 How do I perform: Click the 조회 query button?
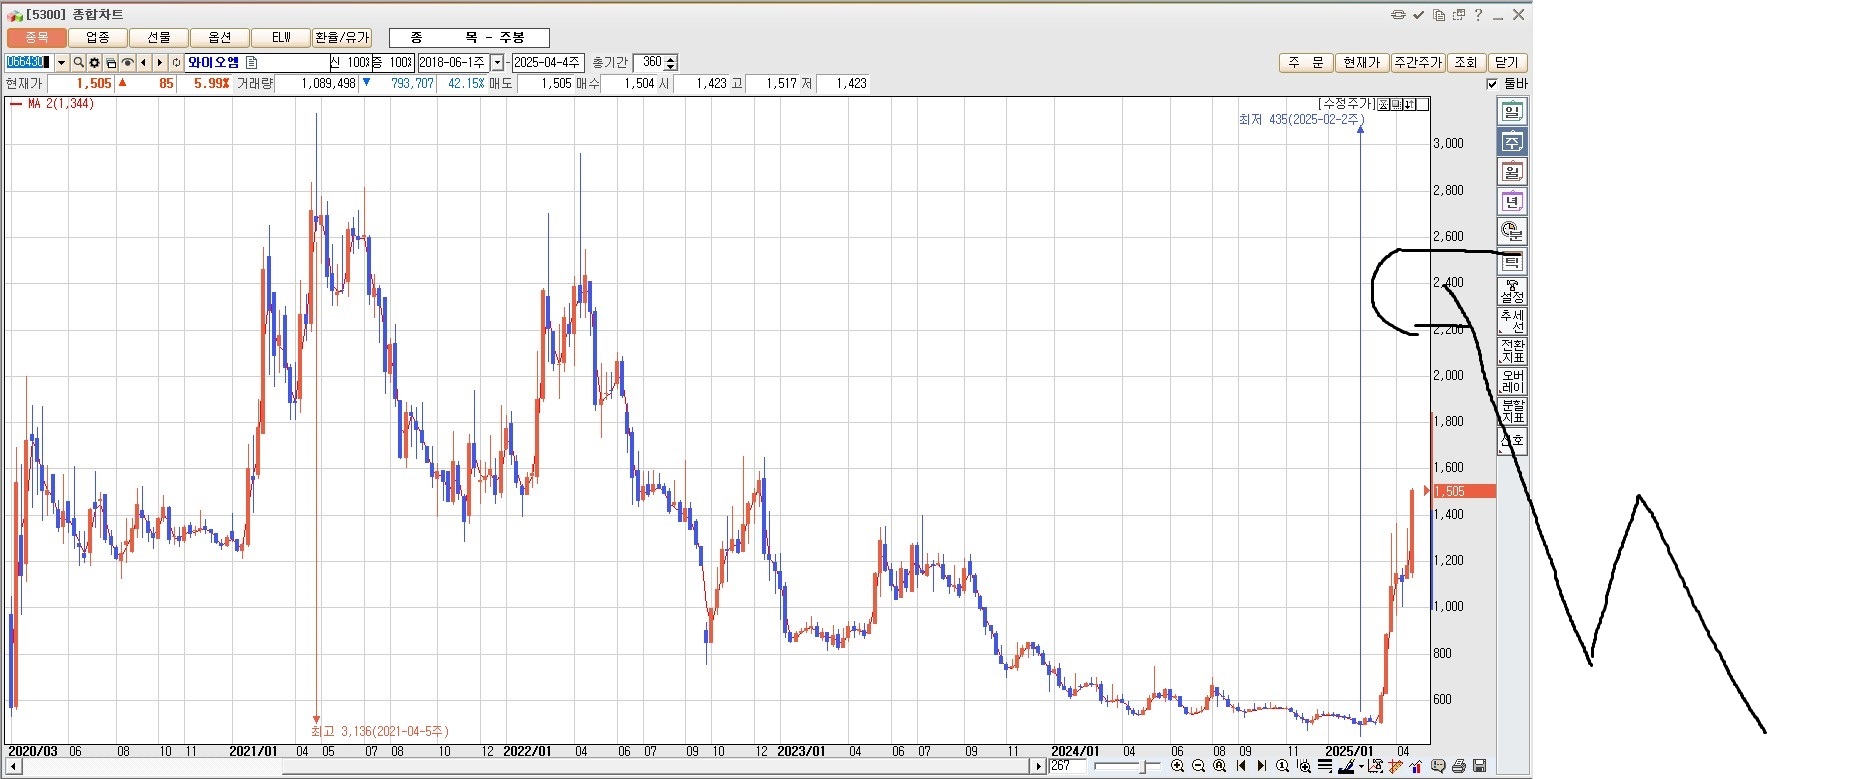(1465, 63)
